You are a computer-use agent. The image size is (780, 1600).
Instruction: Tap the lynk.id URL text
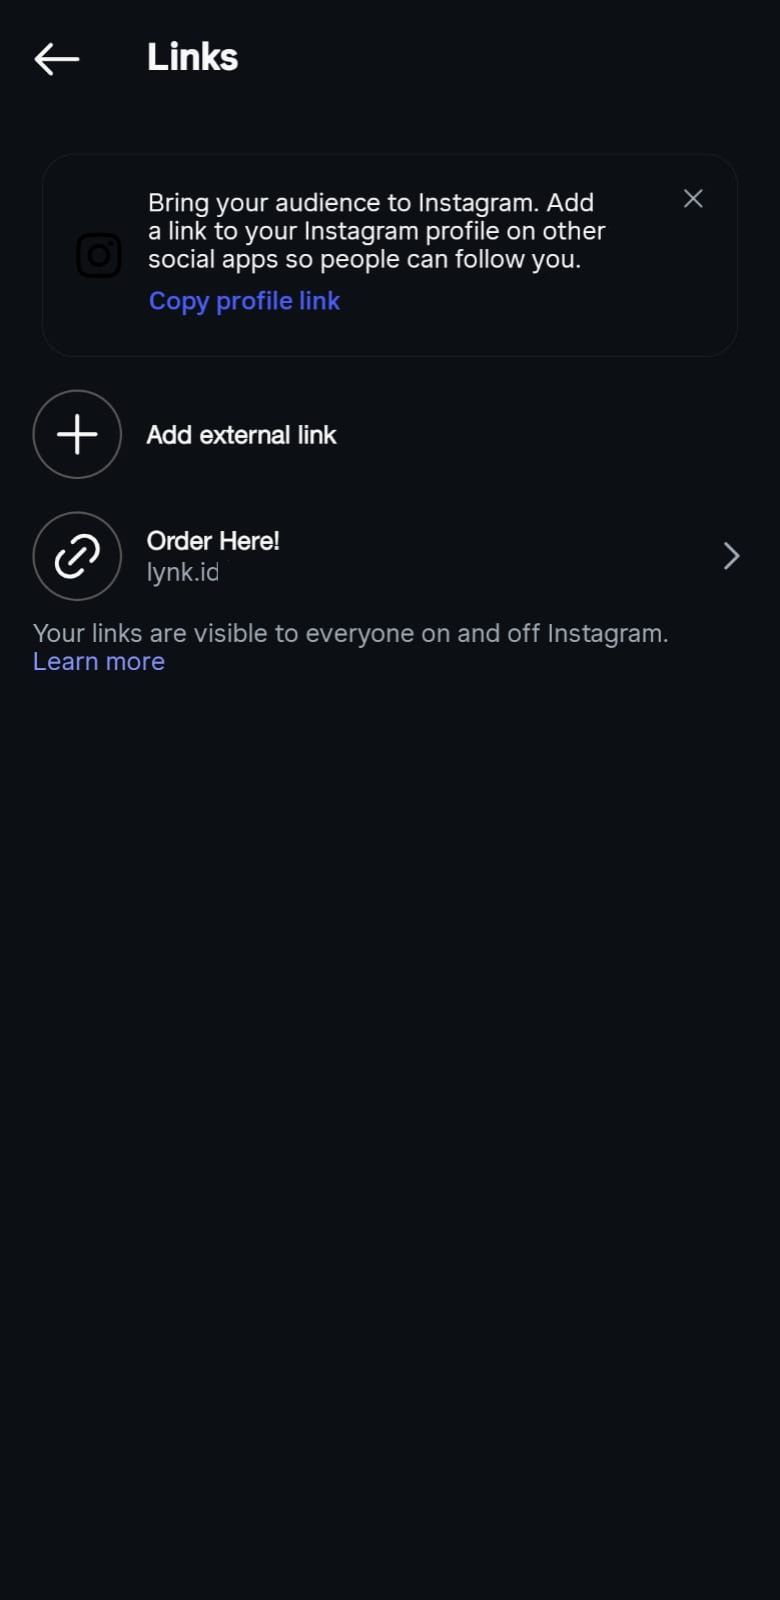[182, 573]
